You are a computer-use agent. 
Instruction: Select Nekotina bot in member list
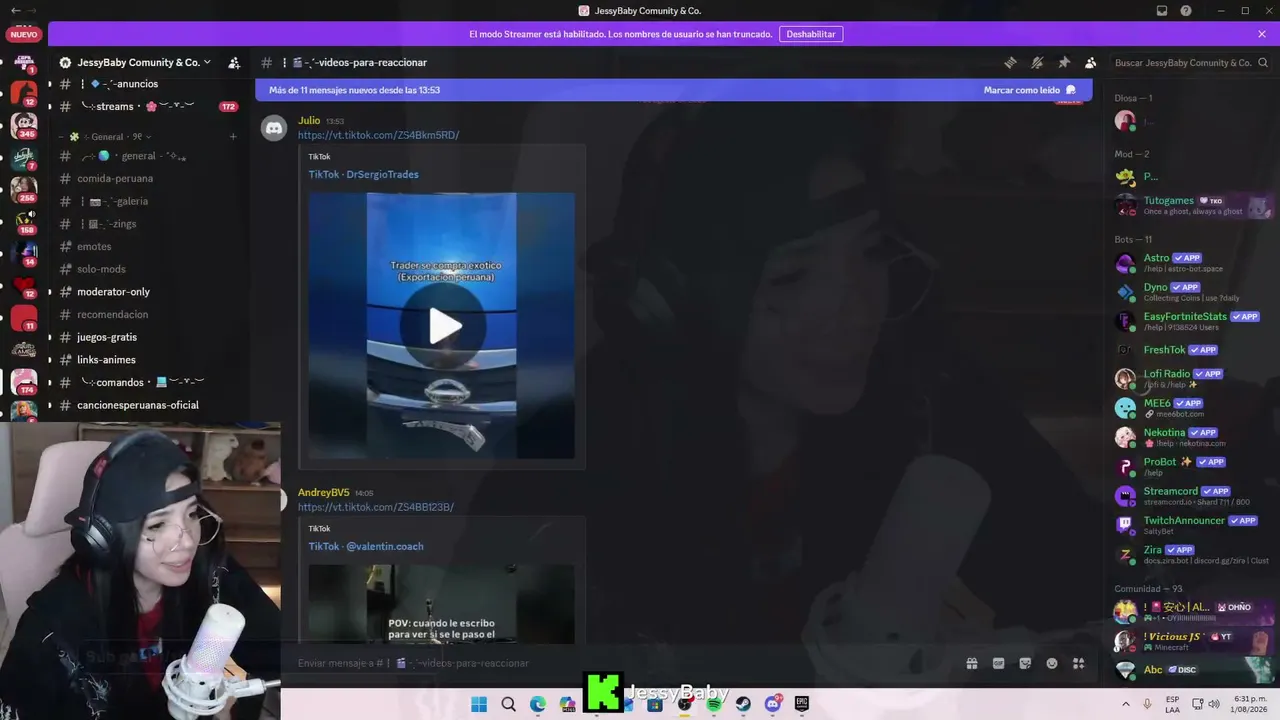pyautogui.click(x=1193, y=437)
